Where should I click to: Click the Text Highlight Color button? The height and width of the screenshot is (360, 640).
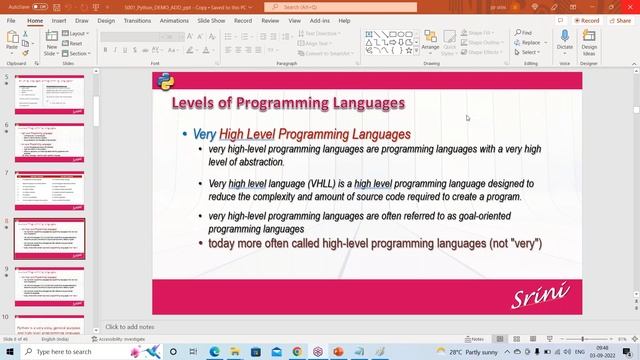[x=189, y=50]
